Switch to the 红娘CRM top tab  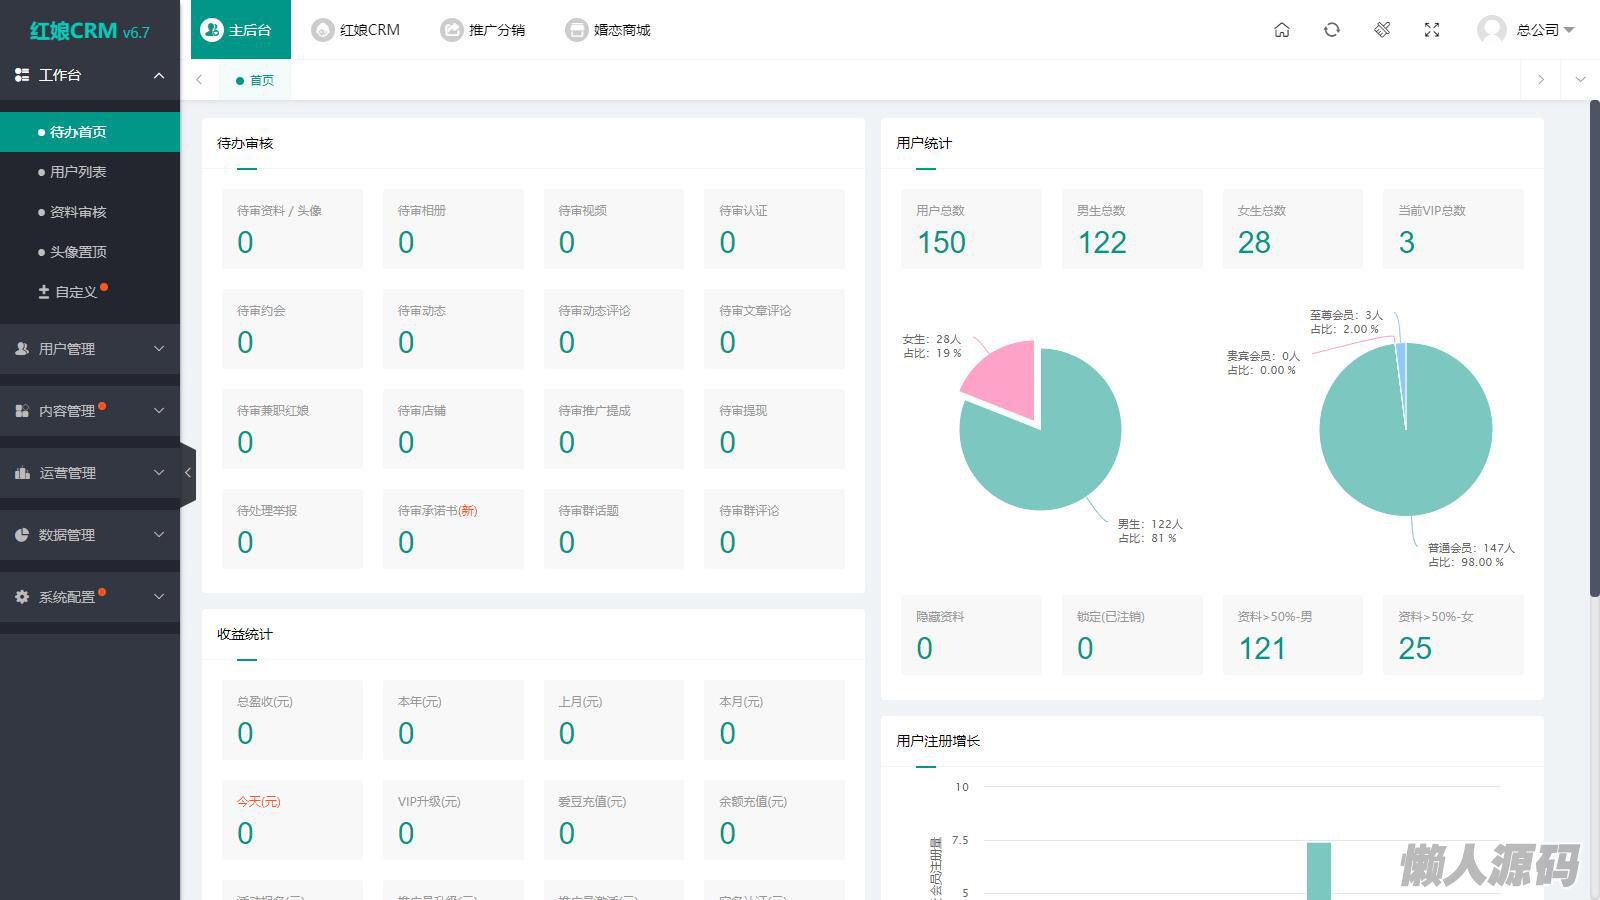point(356,30)
